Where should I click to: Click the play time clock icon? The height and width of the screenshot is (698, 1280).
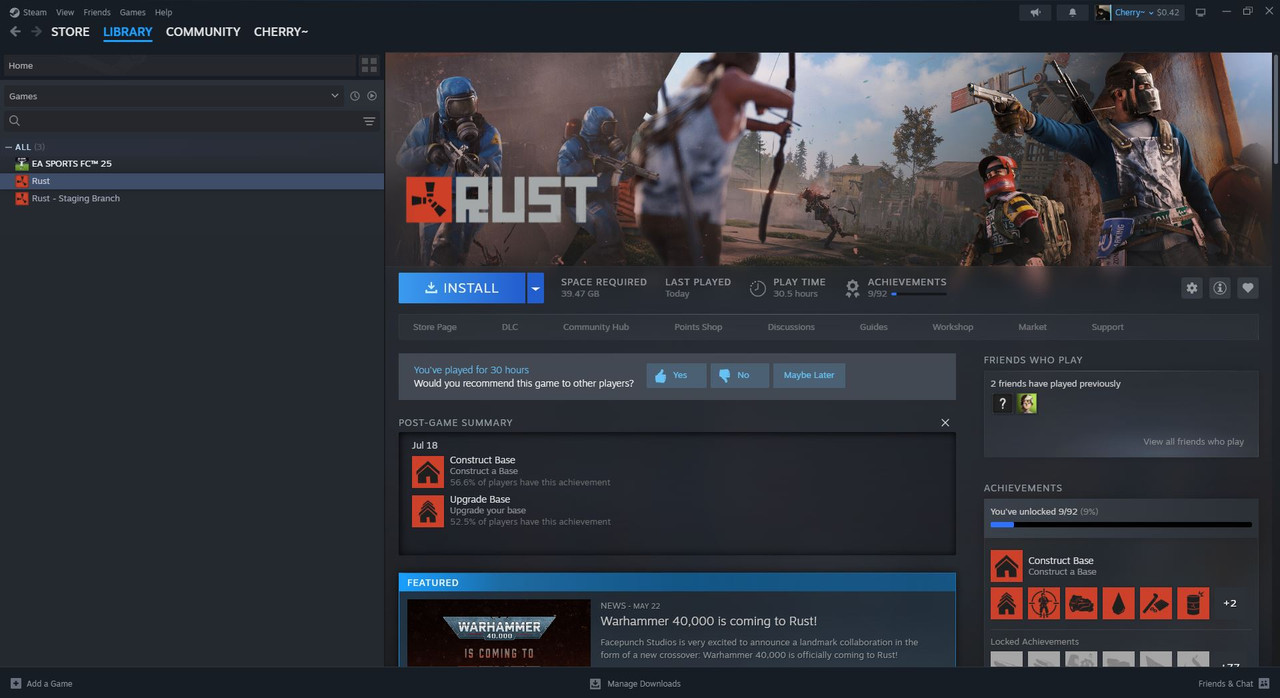point(758,288)
